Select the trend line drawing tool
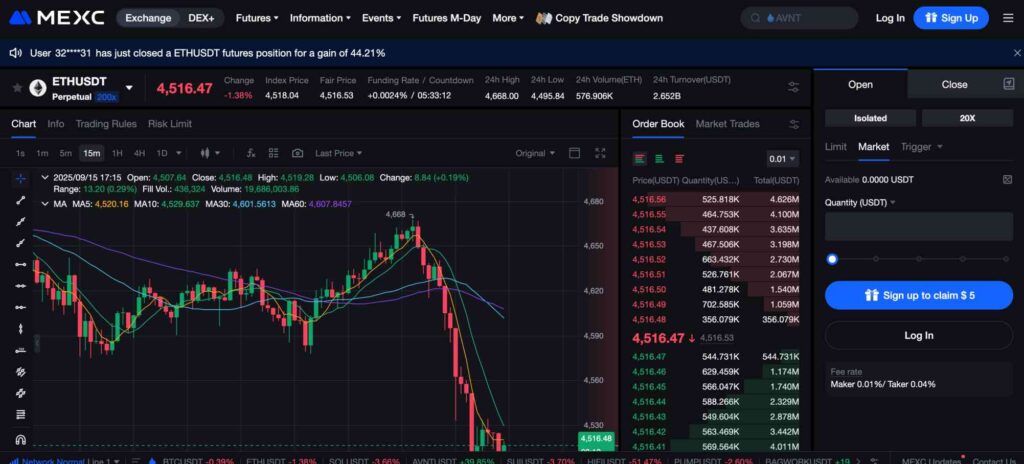Image resolution: width=1024 pixels, height=464 pixels. tap(20, 200)
